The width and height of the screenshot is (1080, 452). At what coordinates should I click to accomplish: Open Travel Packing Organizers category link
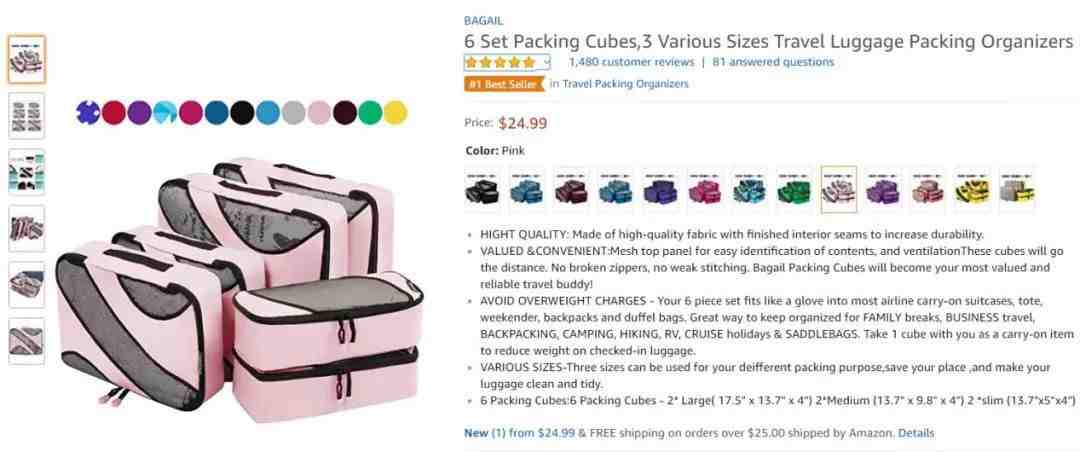(x=625, y=84)
